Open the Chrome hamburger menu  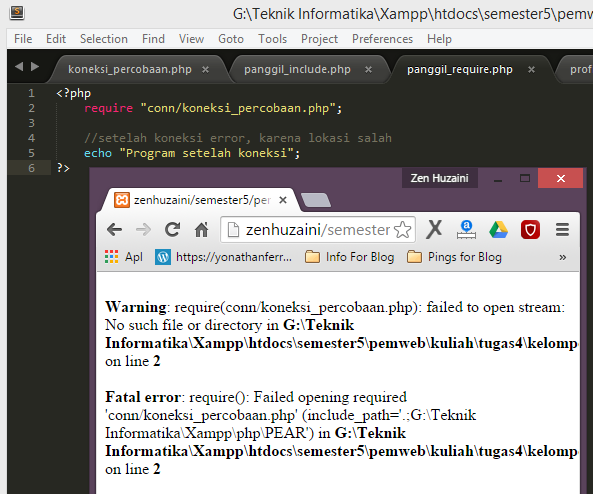click(562, 230)
